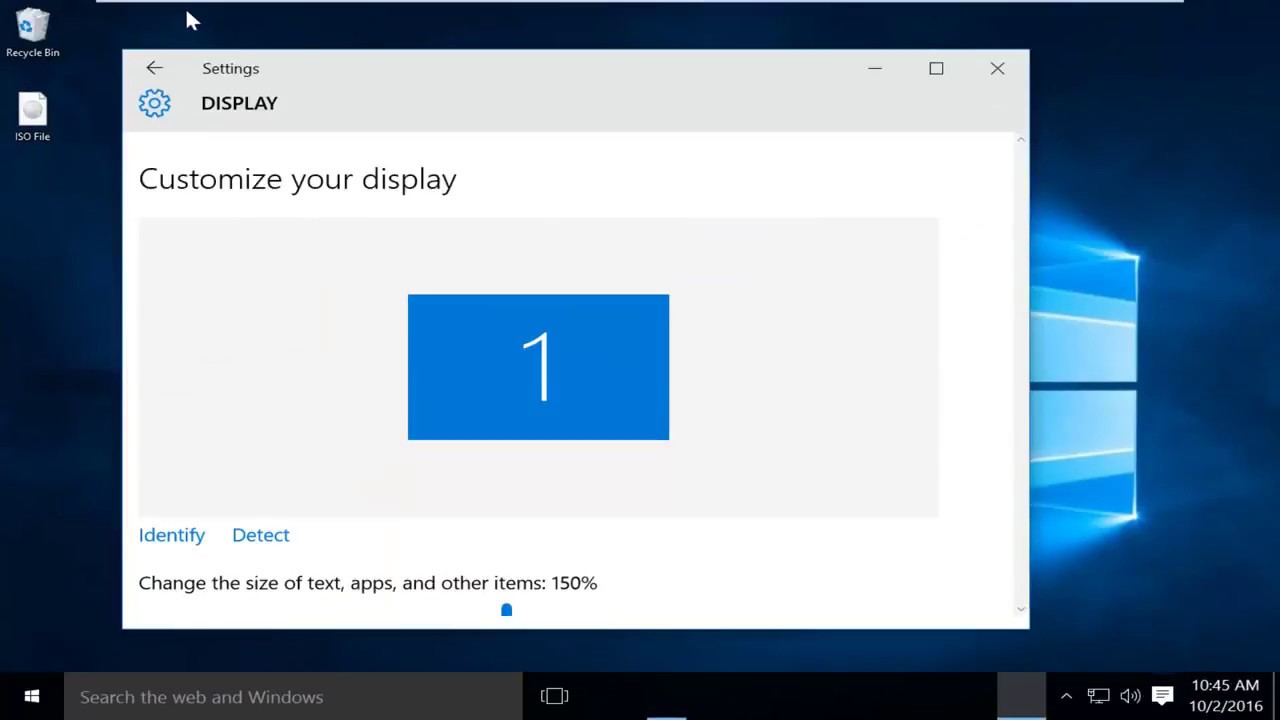
Task: Open the volume speaker tray icon
Action: [x=1130, y=697]
